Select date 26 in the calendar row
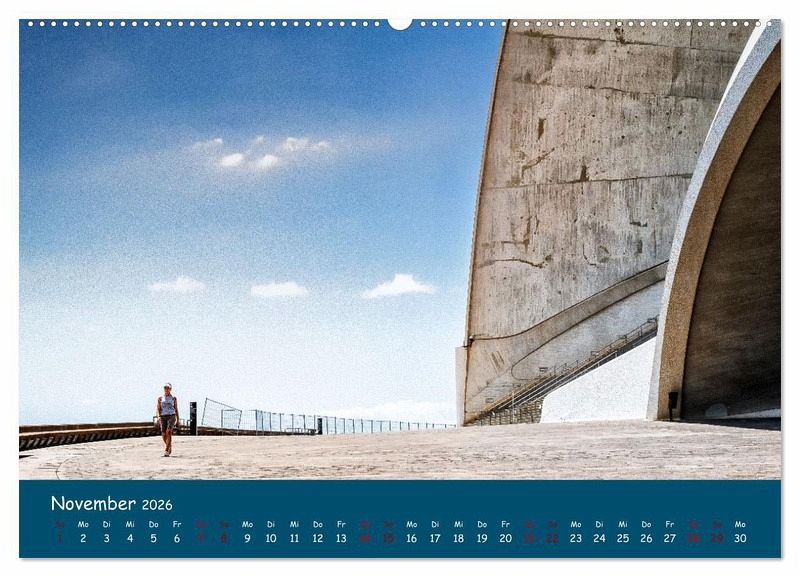 (646, 538)
